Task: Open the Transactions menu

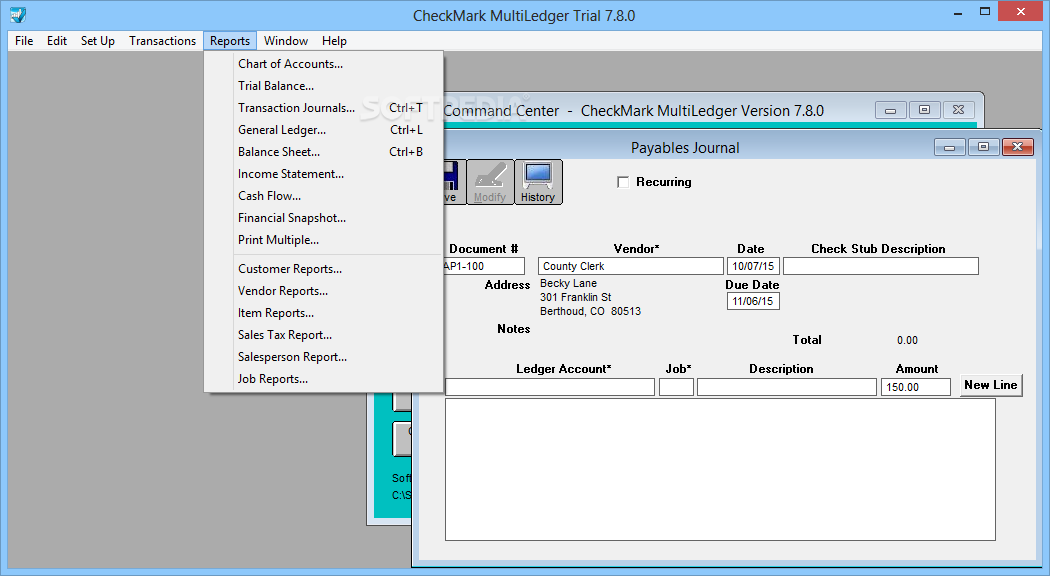Action: tap(163, 41)
